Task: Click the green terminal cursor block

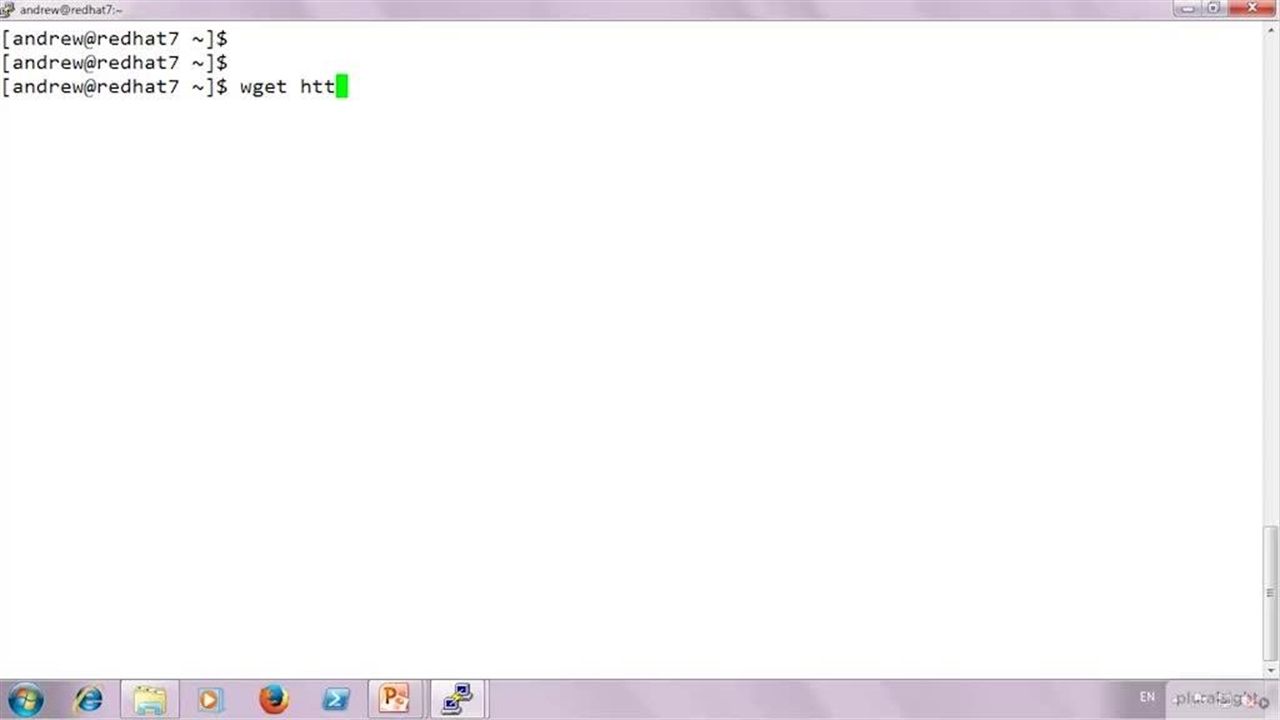Action: pos(342,87)
